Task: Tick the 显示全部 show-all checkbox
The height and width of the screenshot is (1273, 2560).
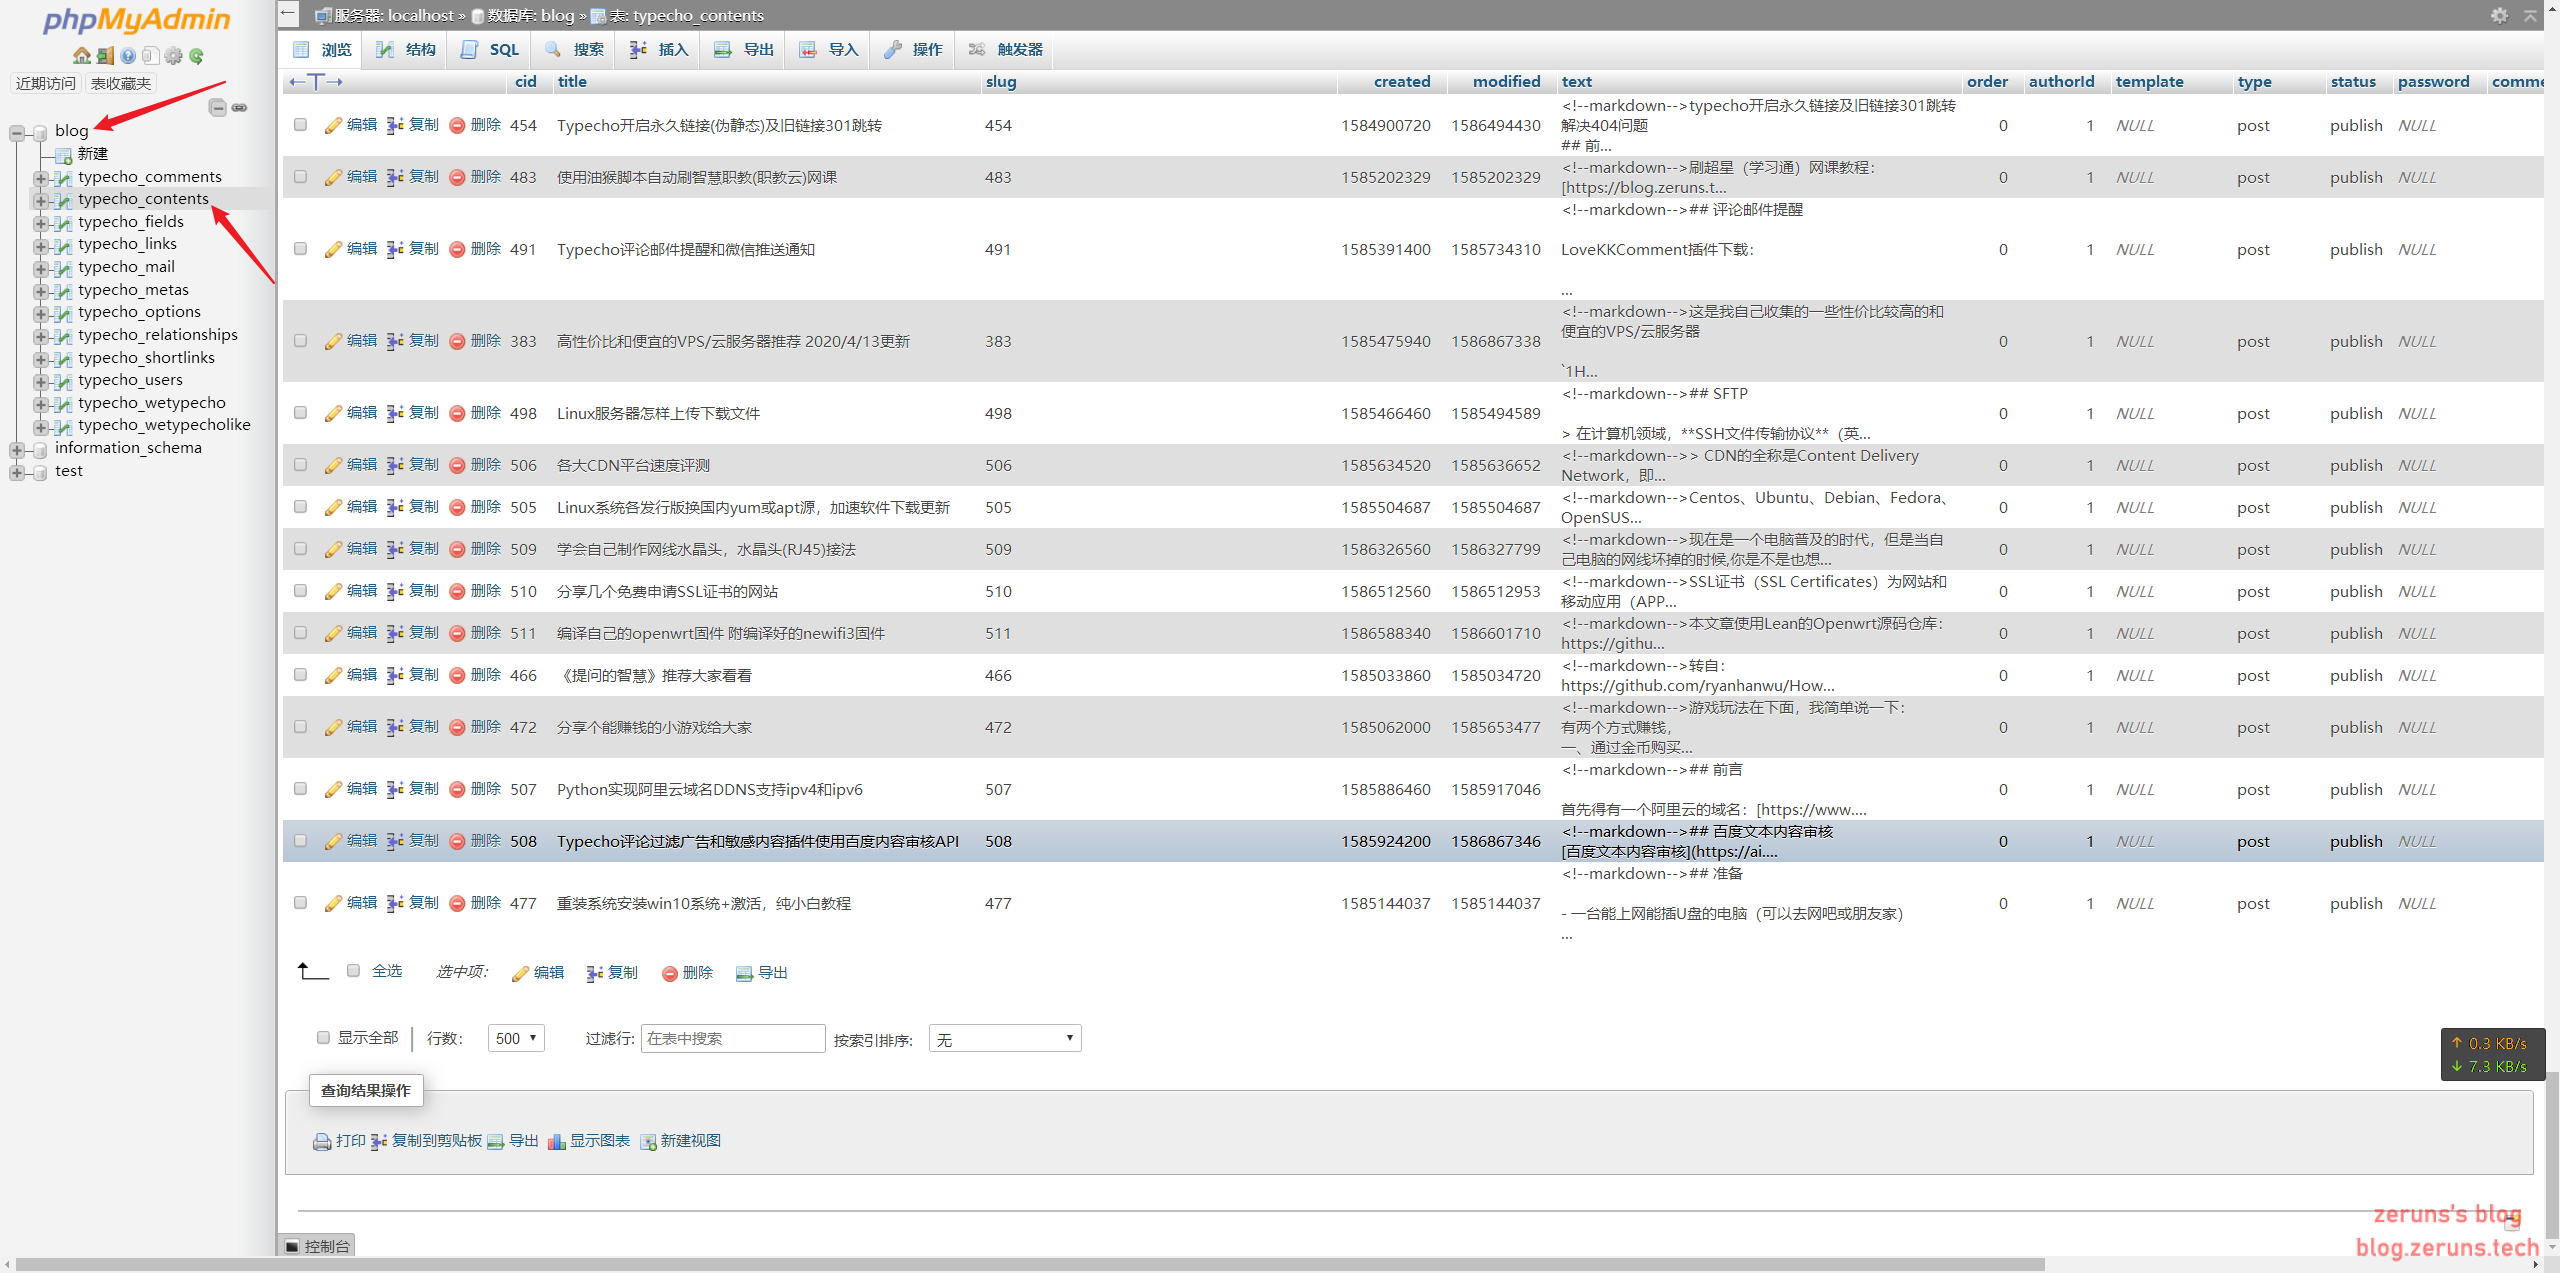Action: coord(323,1038)
